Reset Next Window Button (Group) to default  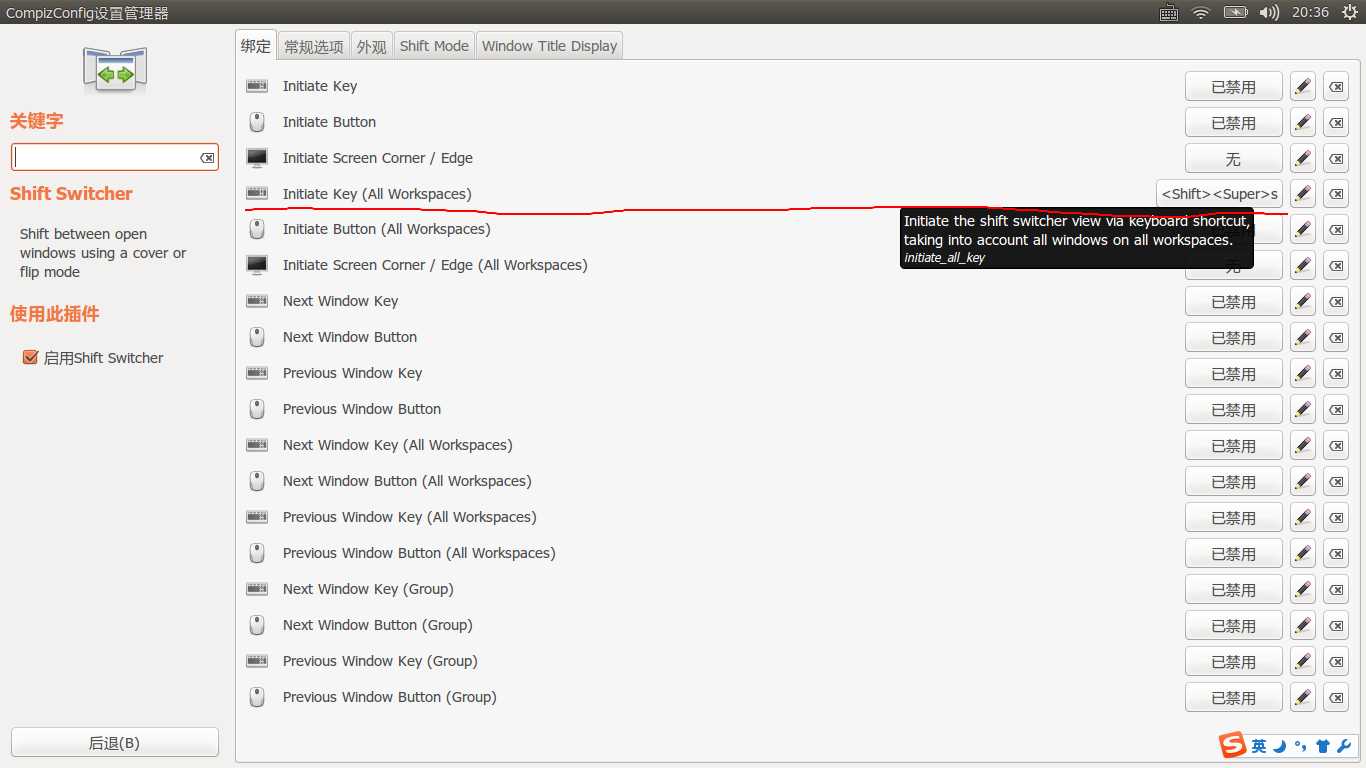pyautogui.click(x=1336, y=626)
